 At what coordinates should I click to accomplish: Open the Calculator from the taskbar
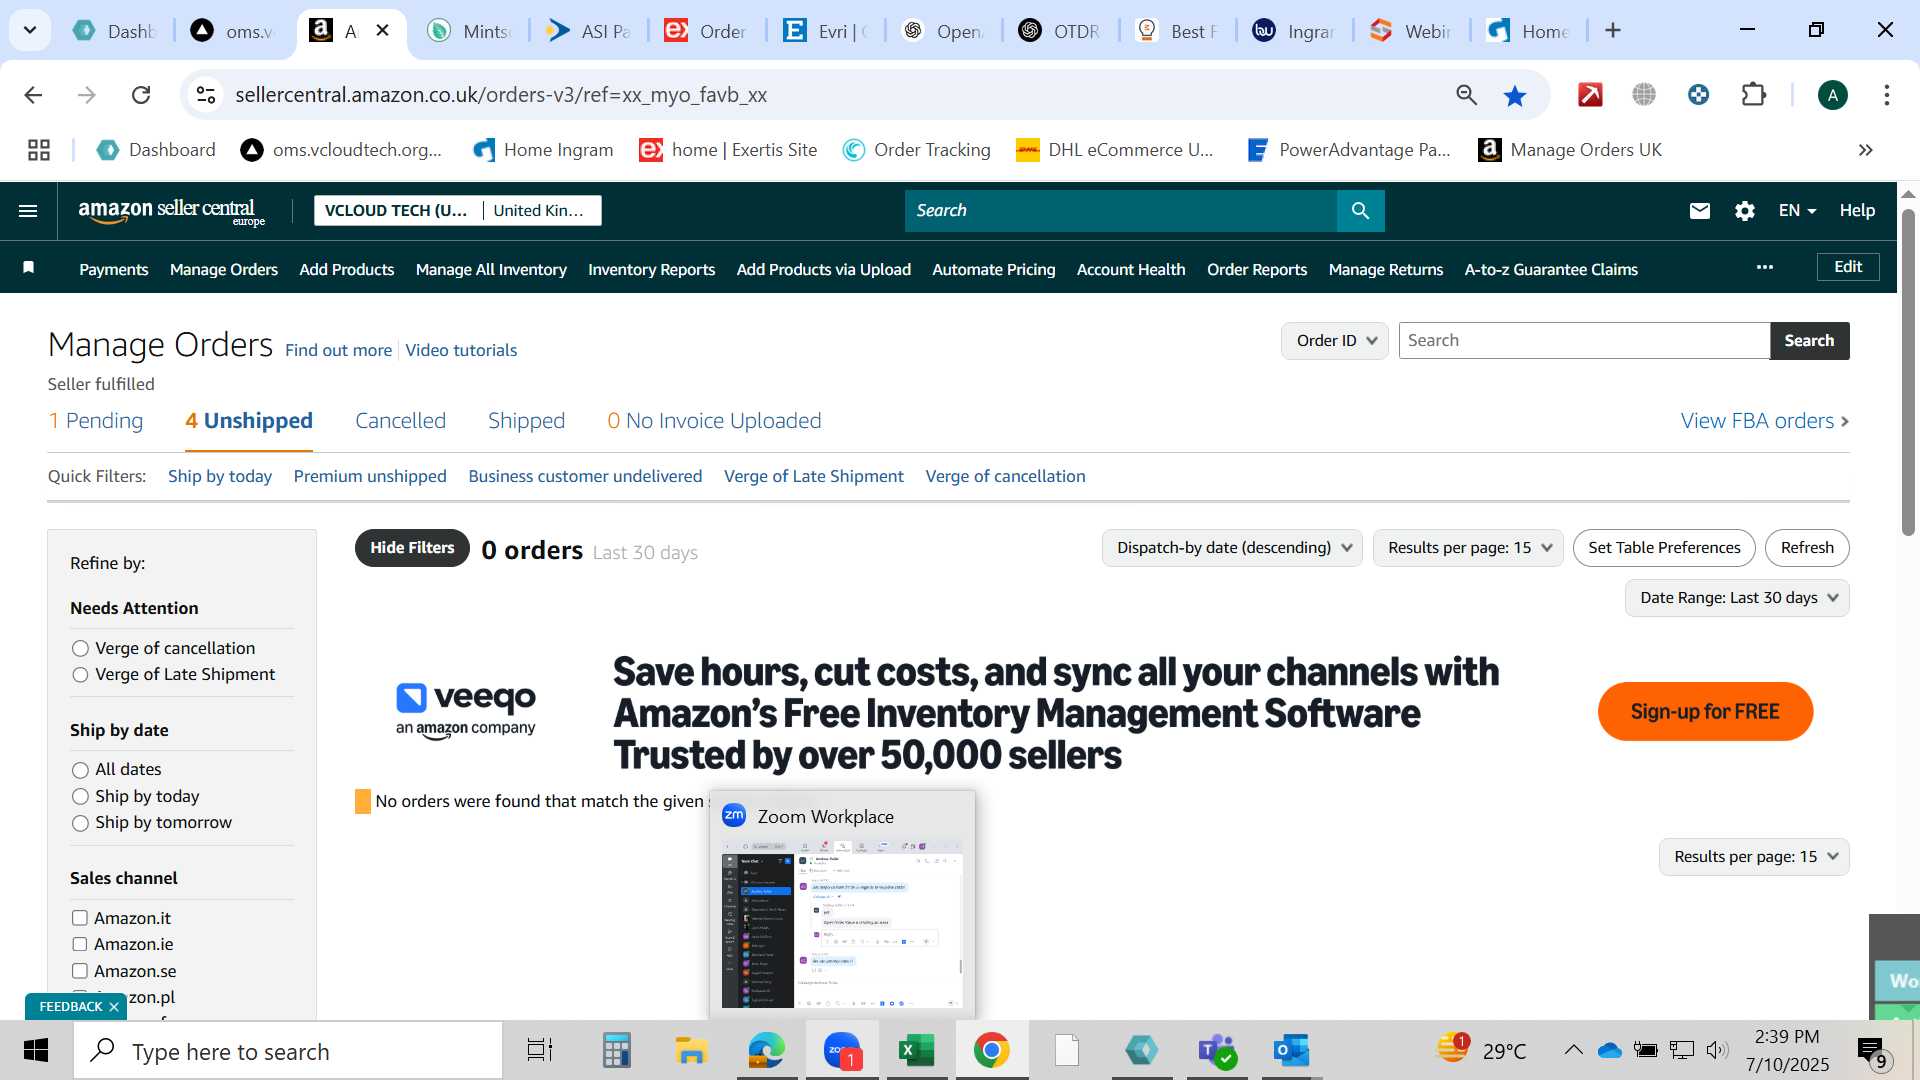pos(616,1051)
